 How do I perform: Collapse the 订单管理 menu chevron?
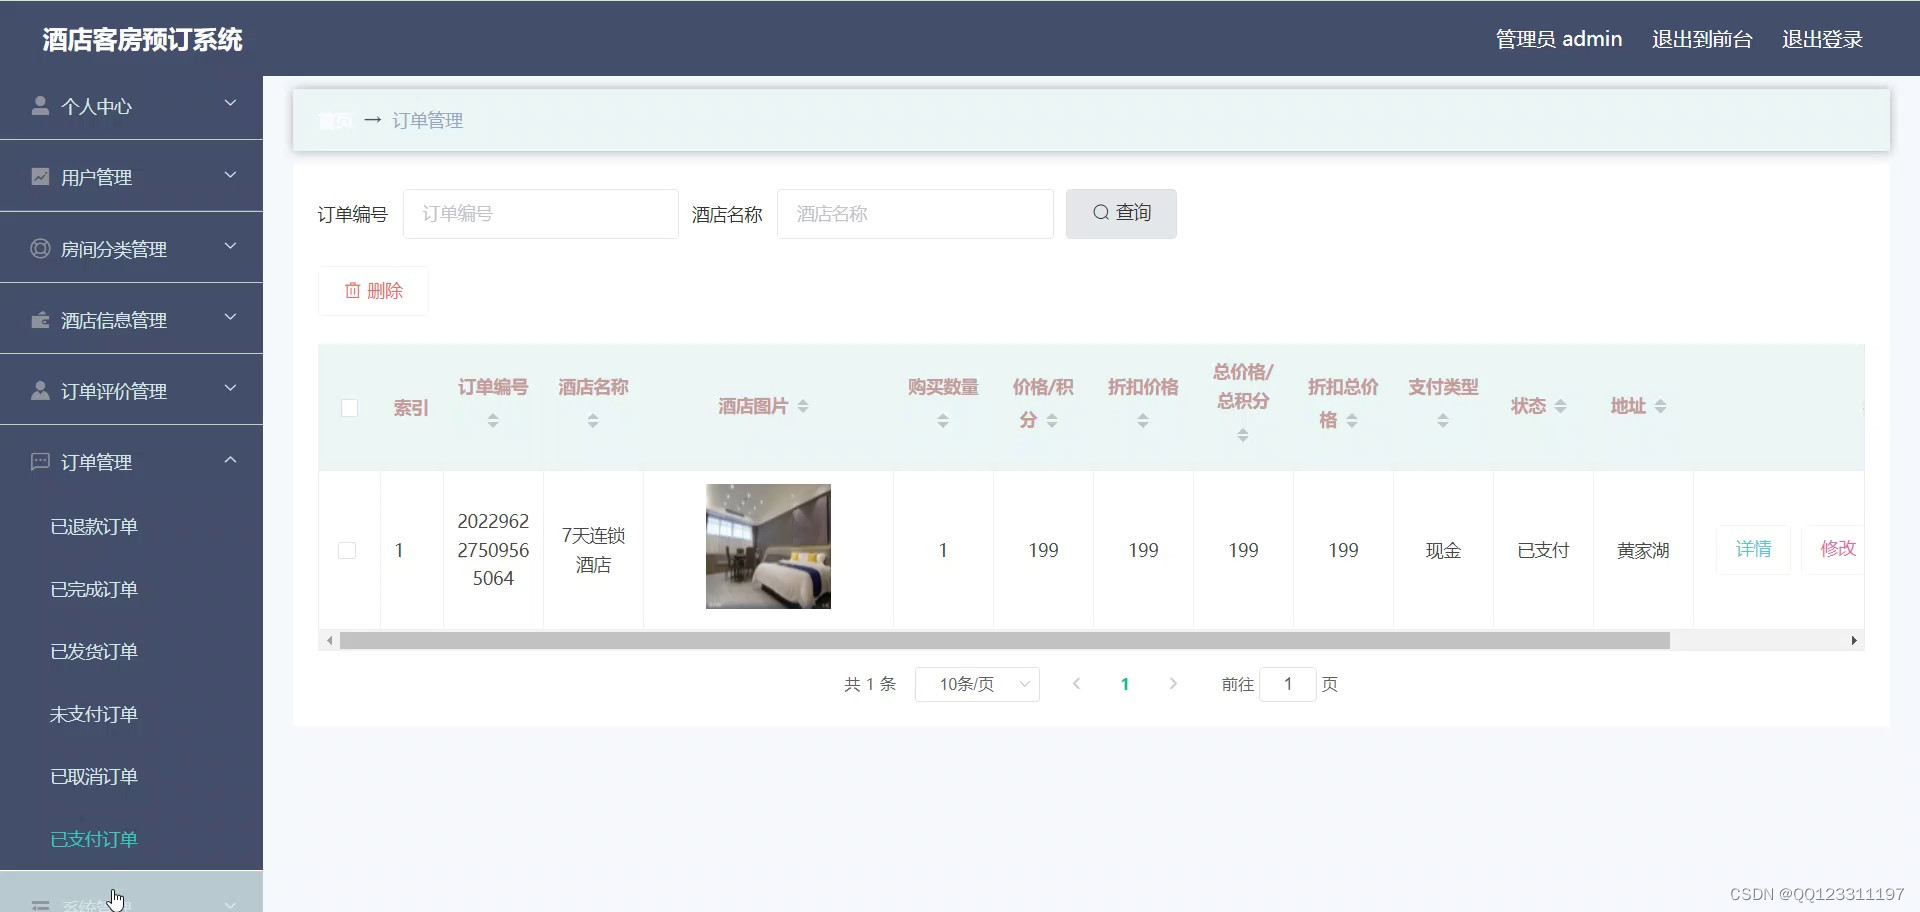point(230,460)
